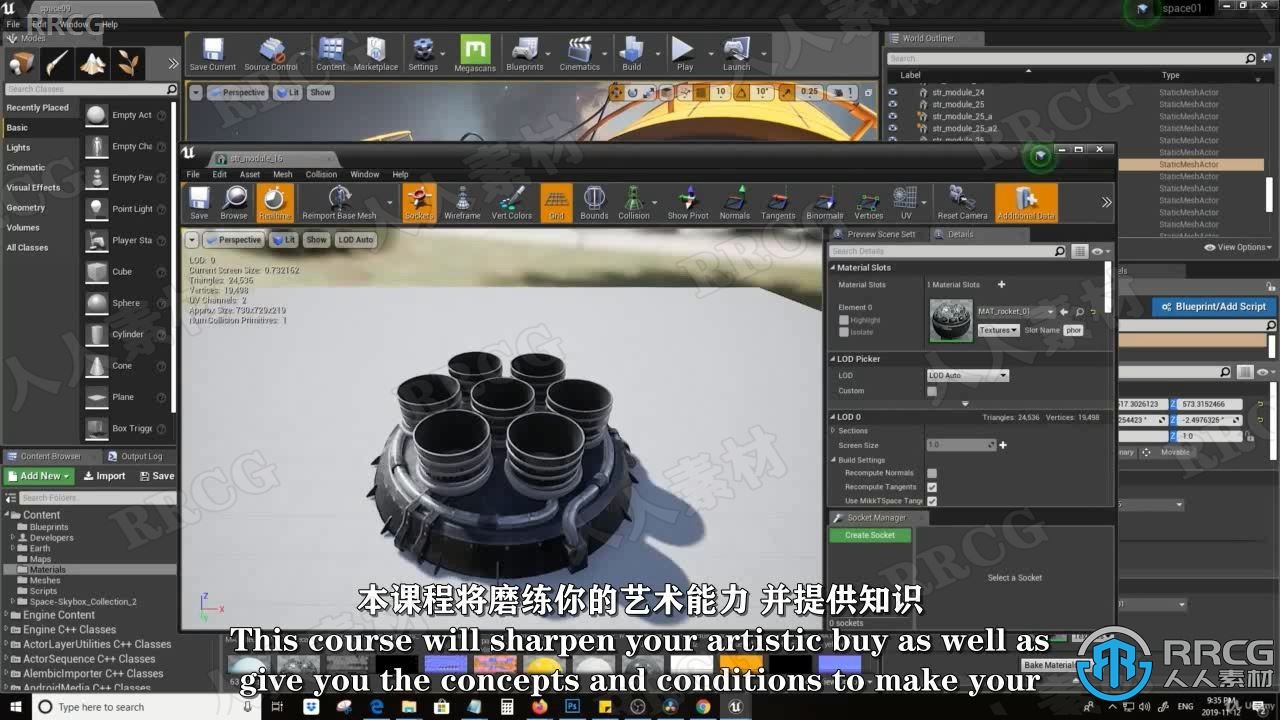Toggle Binormals display in mesh editor
Screen dimensions: 1280x720
click(825, 203)
